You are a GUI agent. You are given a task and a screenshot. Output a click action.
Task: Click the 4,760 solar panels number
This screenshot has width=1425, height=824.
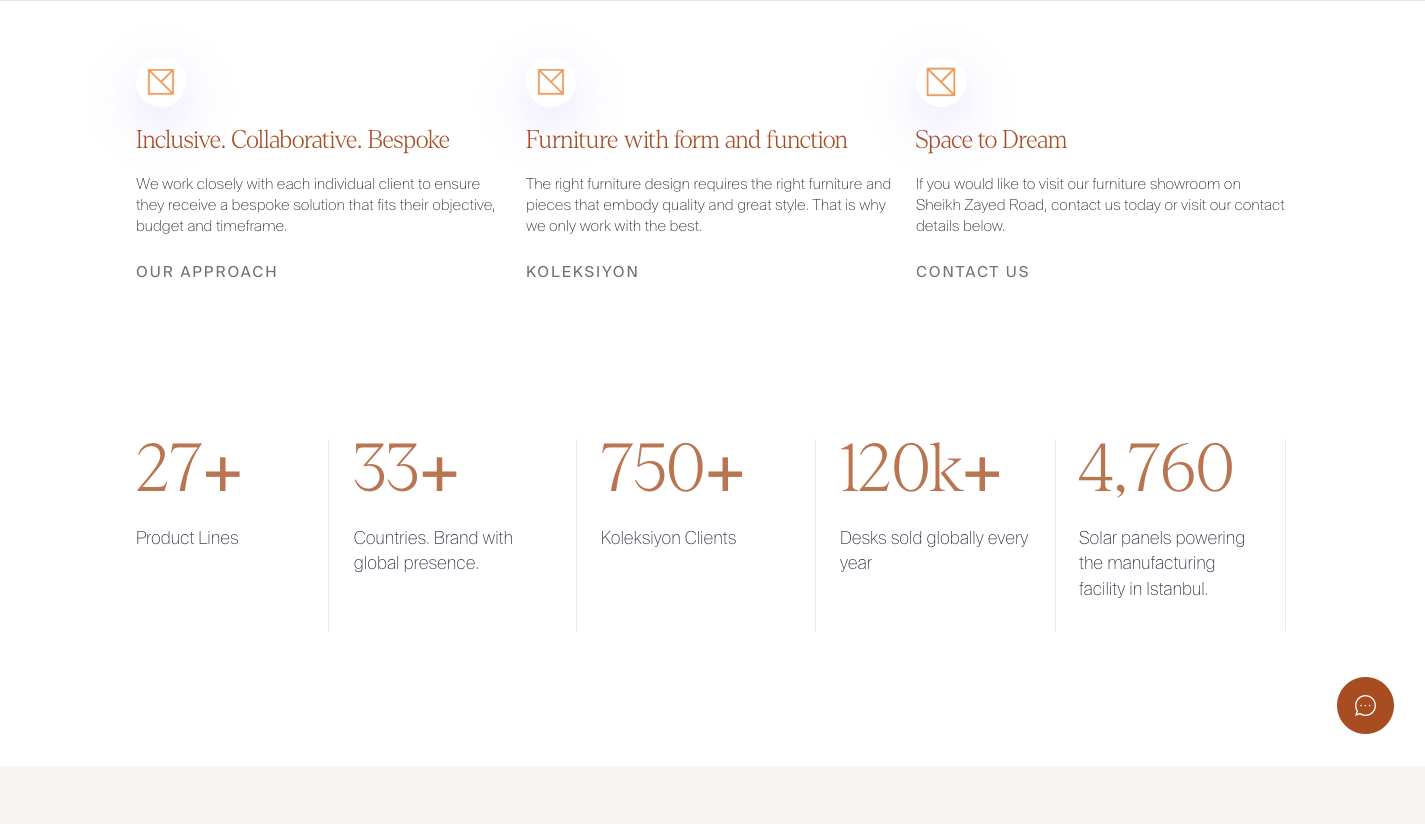(x=1156, y=468)
